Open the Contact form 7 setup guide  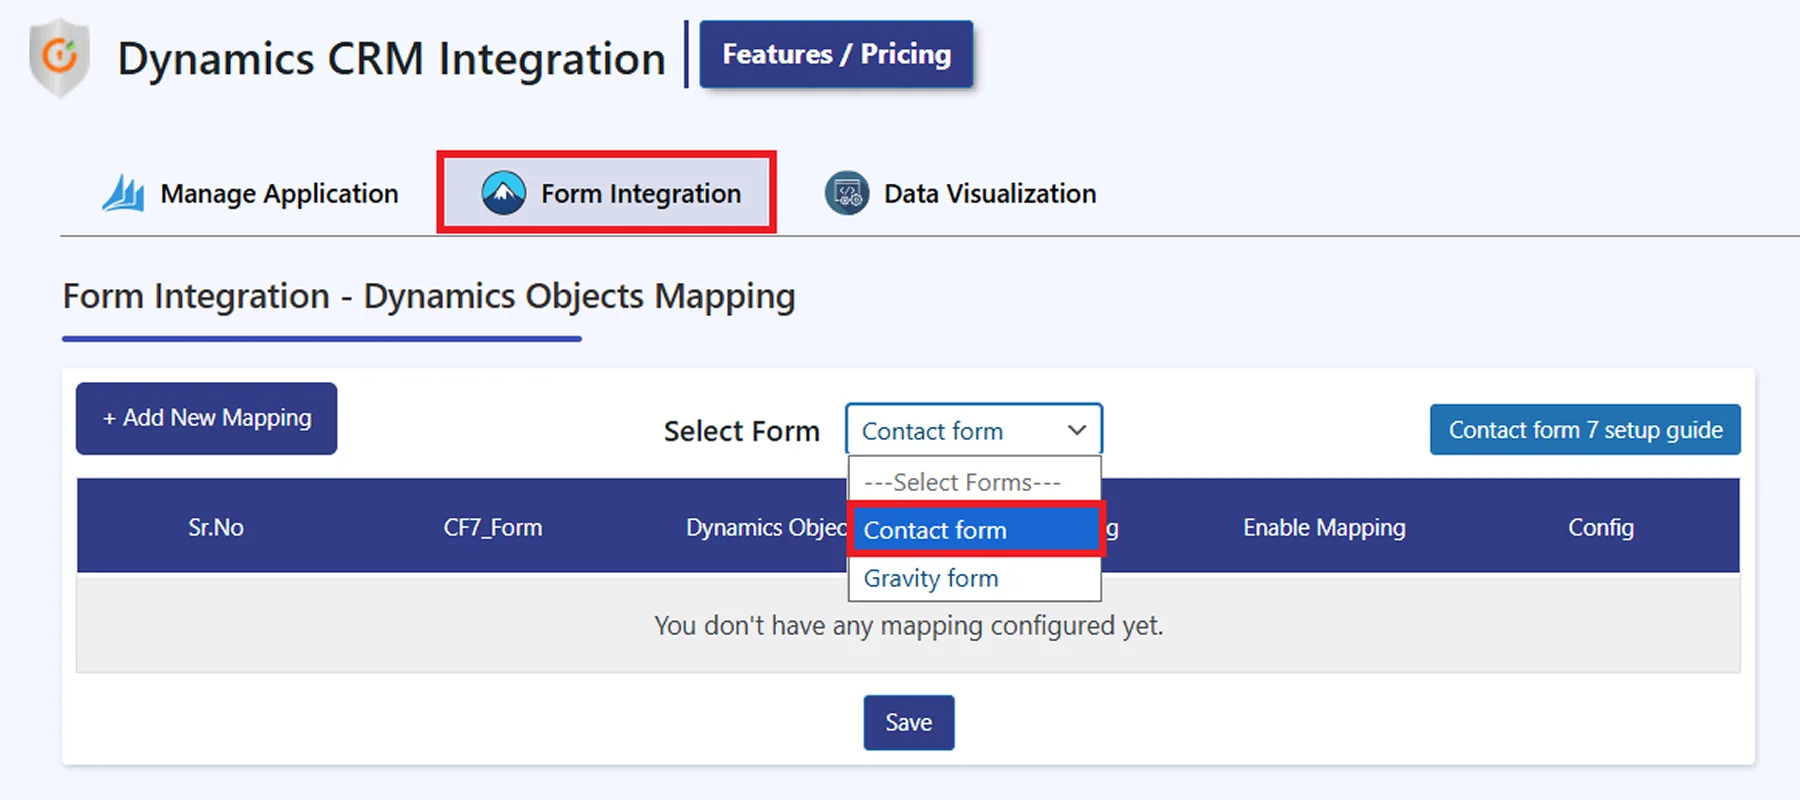1585,430
